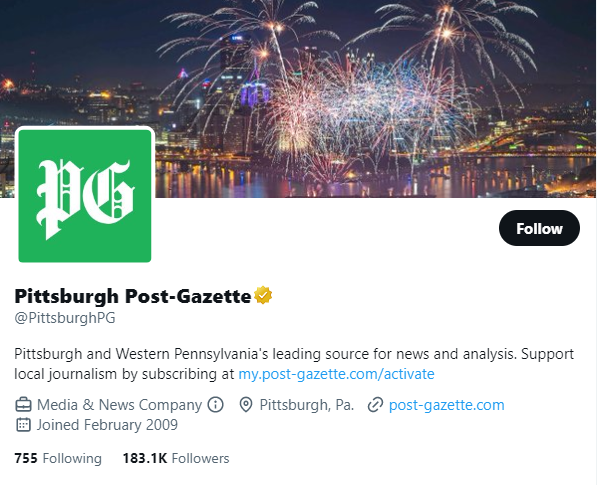Click the Pittsburgh, Pa. location text
Screen dimensions: 598x485
click(307, 405)
